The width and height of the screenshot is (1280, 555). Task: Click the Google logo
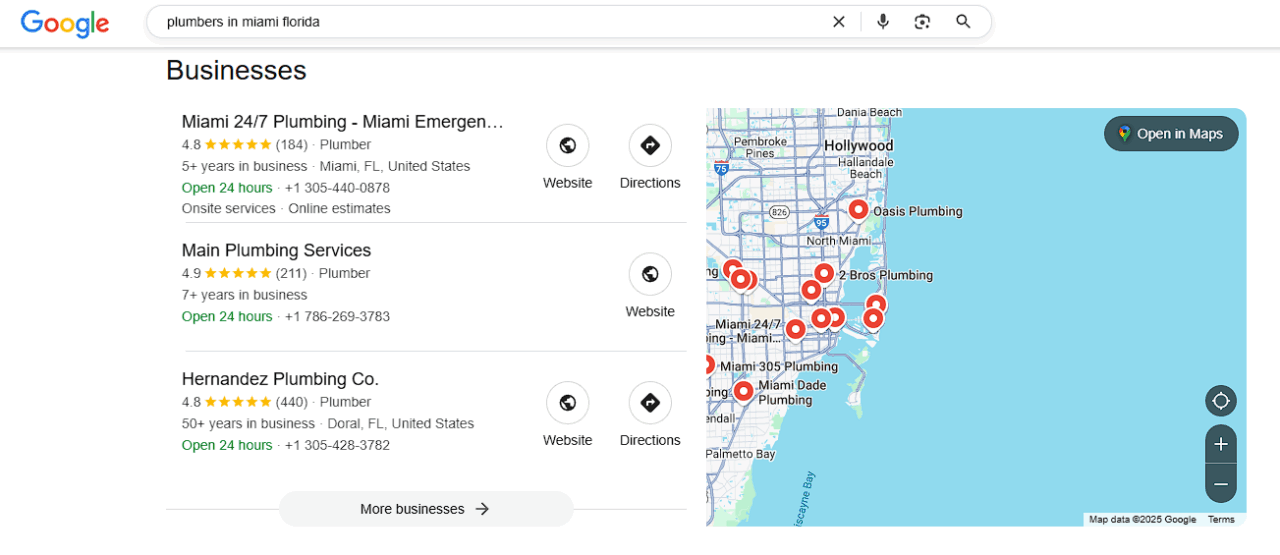65,23
